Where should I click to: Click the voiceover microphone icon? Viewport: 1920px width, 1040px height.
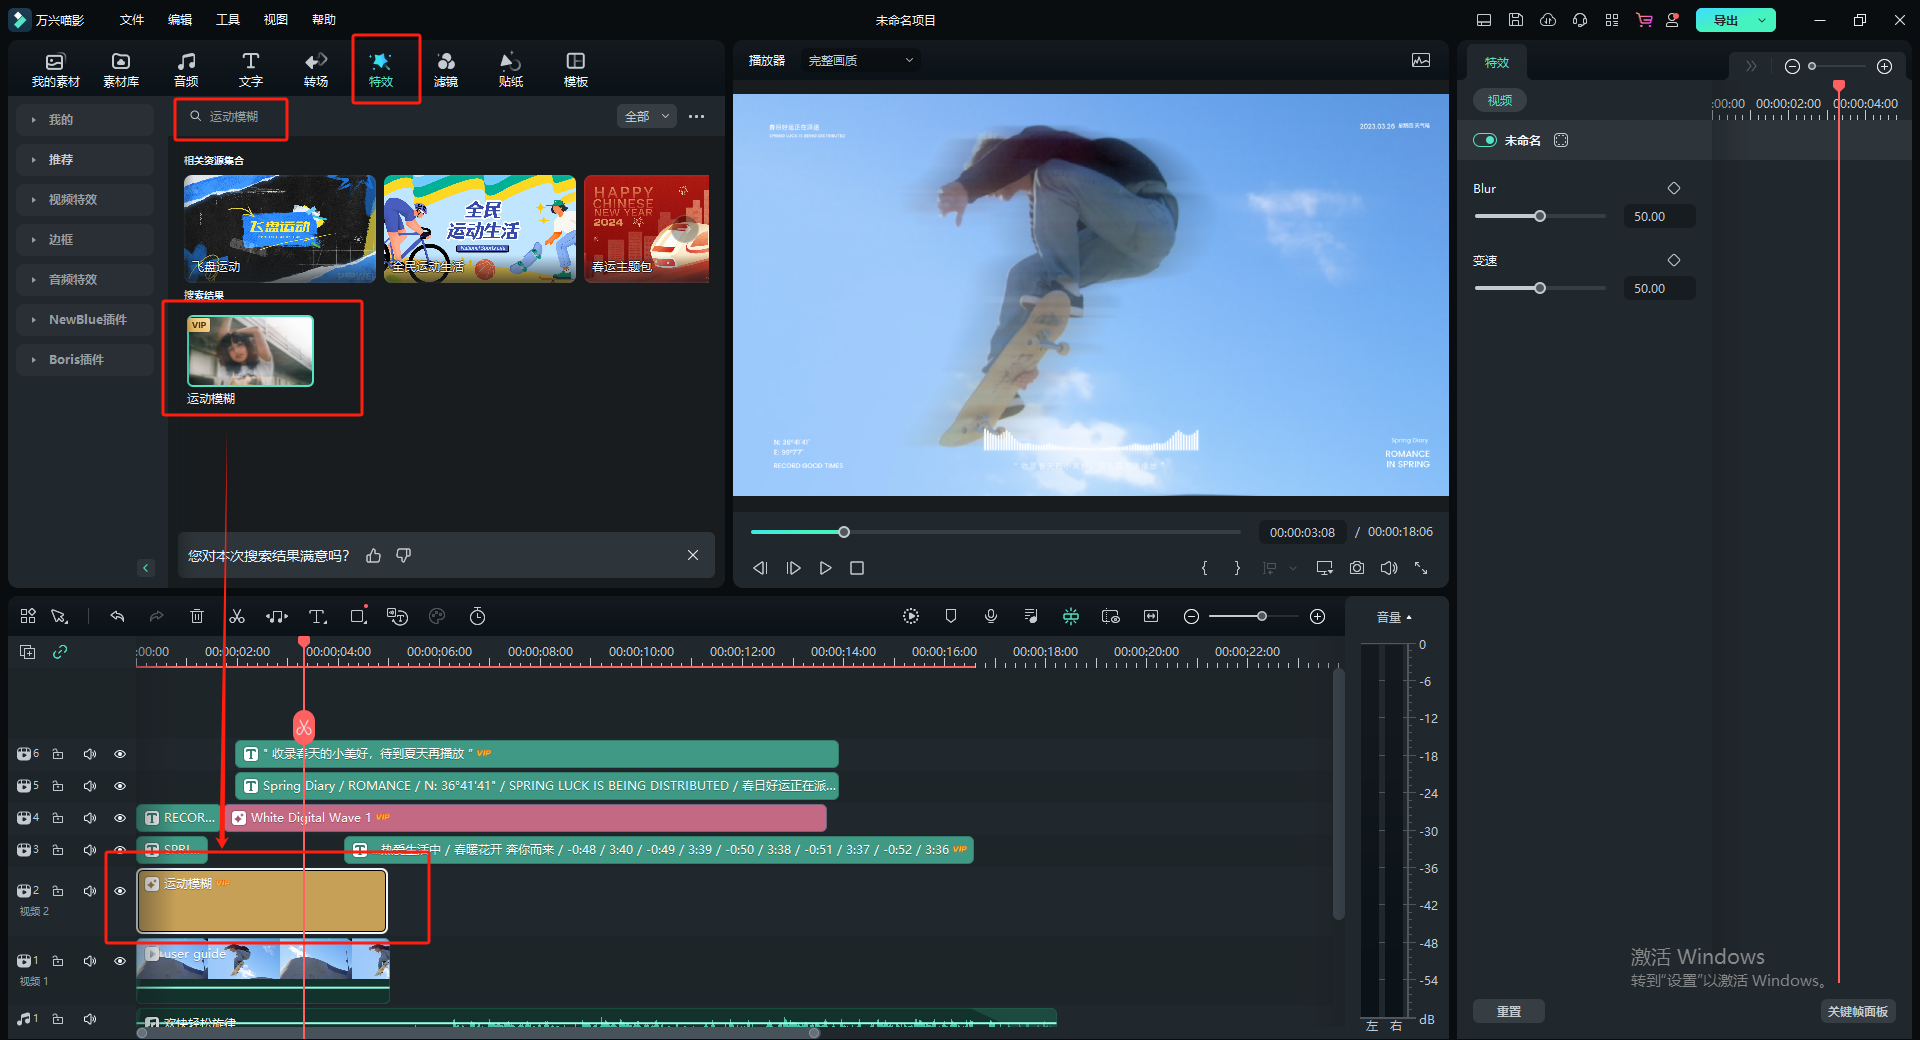click(991, 617)
